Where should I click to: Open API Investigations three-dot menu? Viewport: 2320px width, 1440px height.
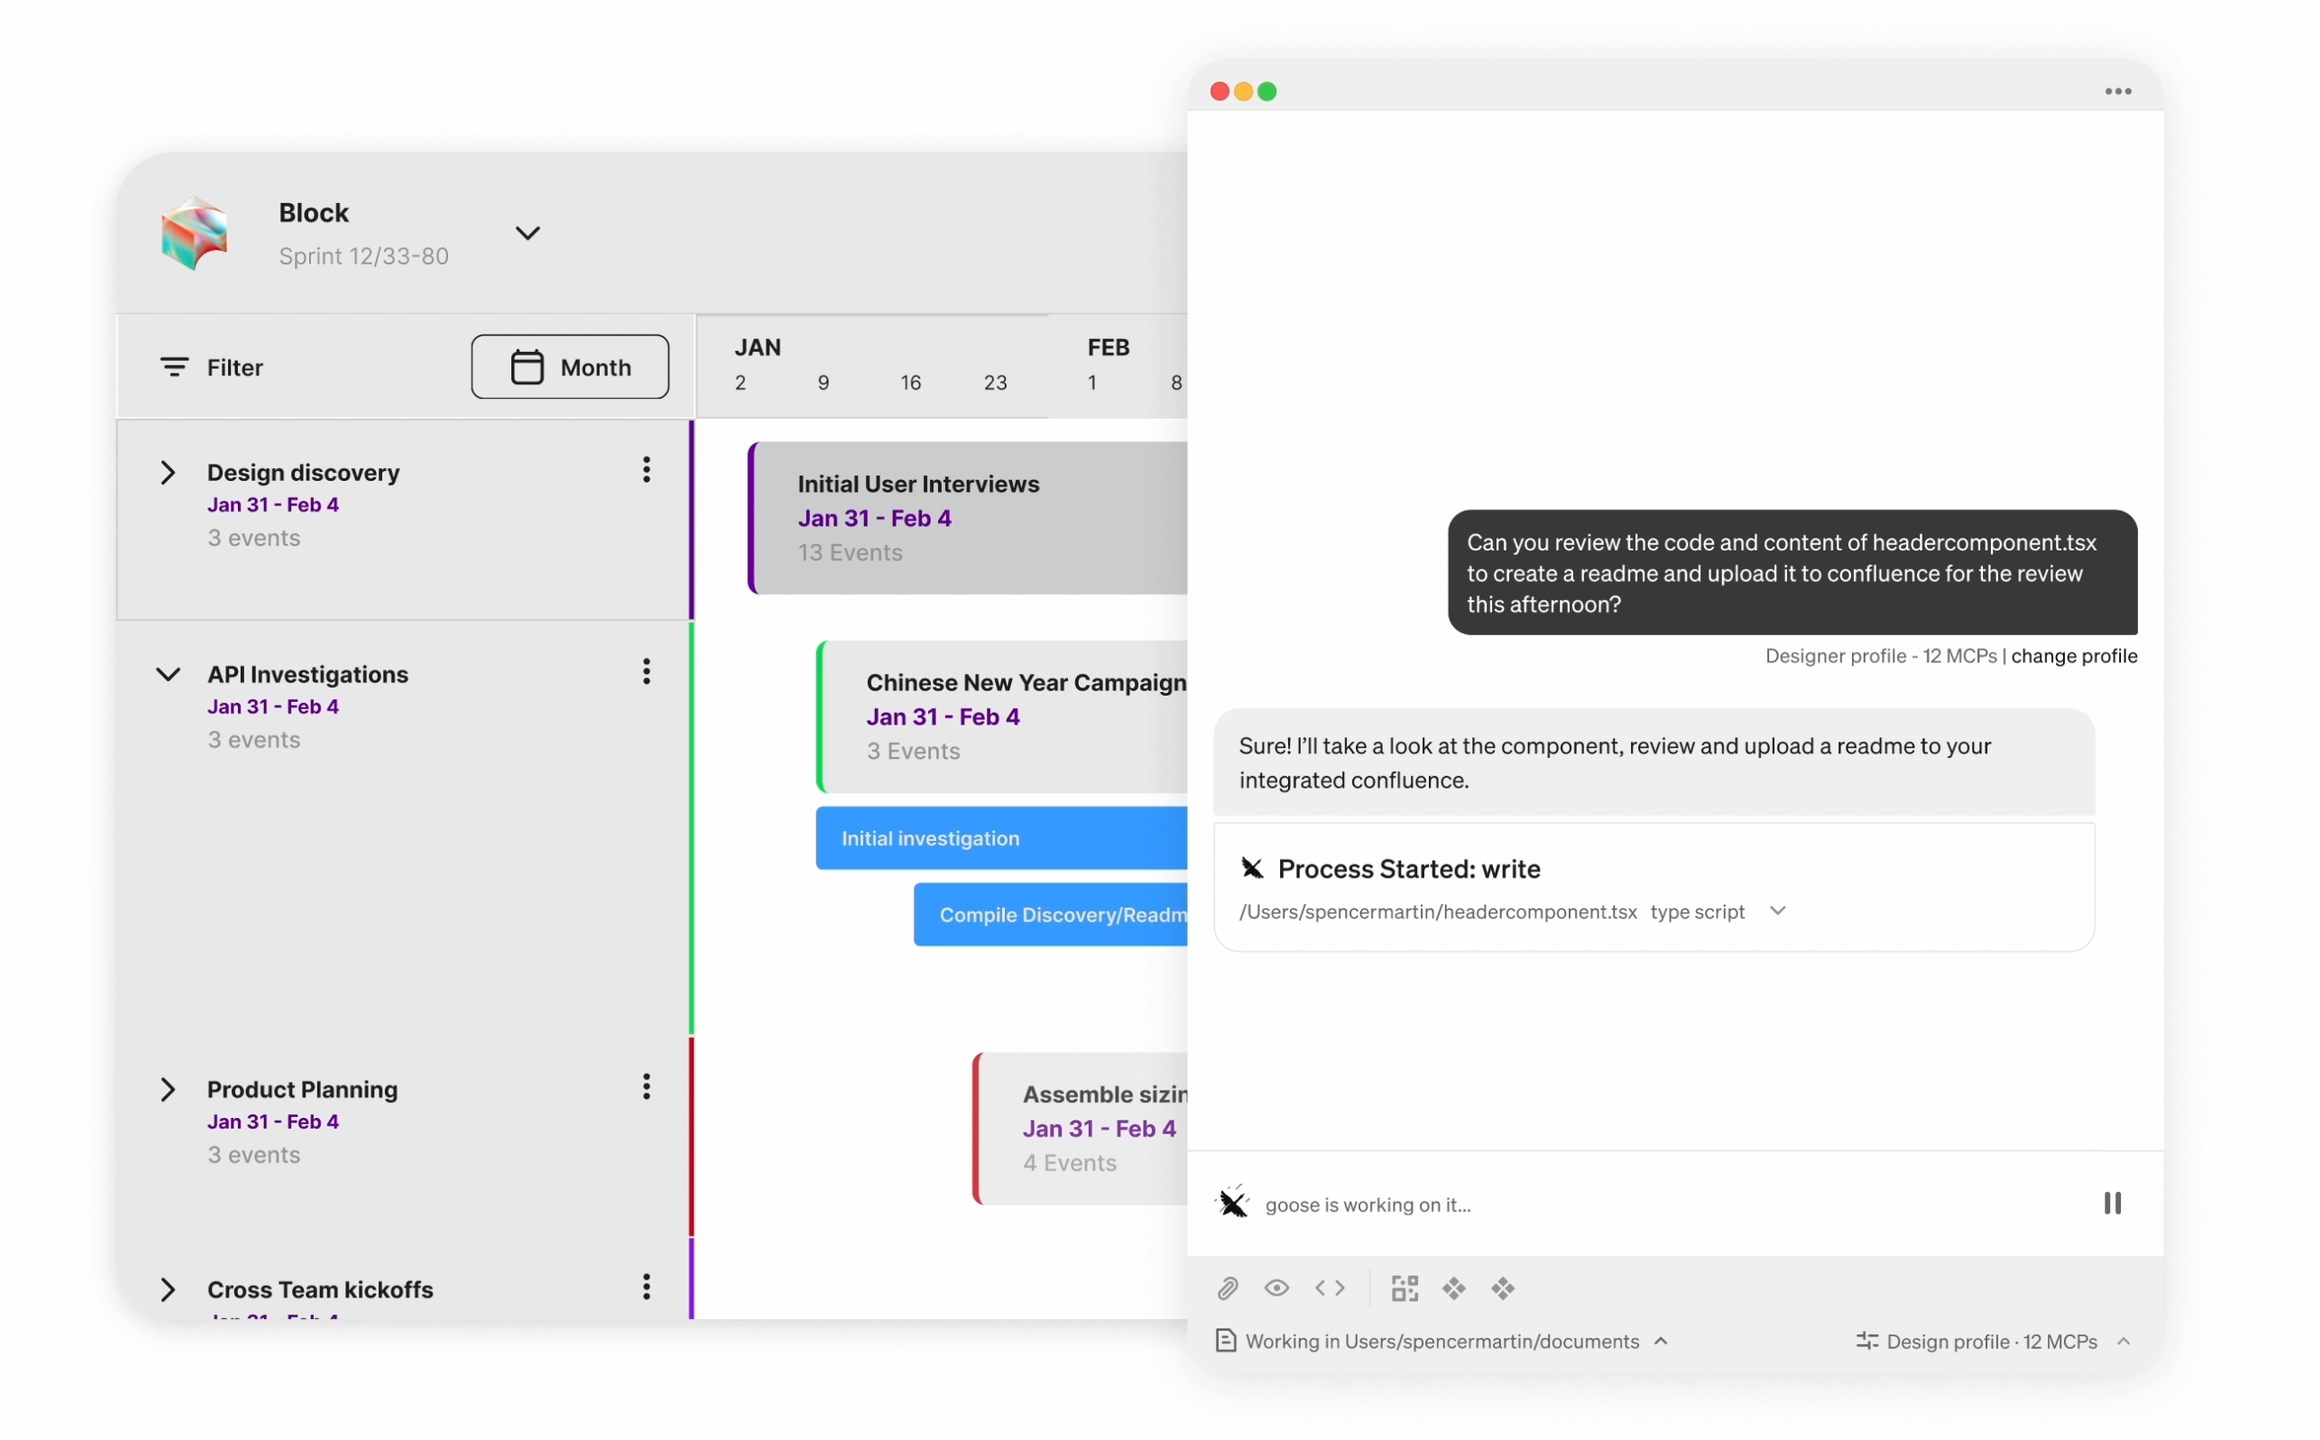646,672
